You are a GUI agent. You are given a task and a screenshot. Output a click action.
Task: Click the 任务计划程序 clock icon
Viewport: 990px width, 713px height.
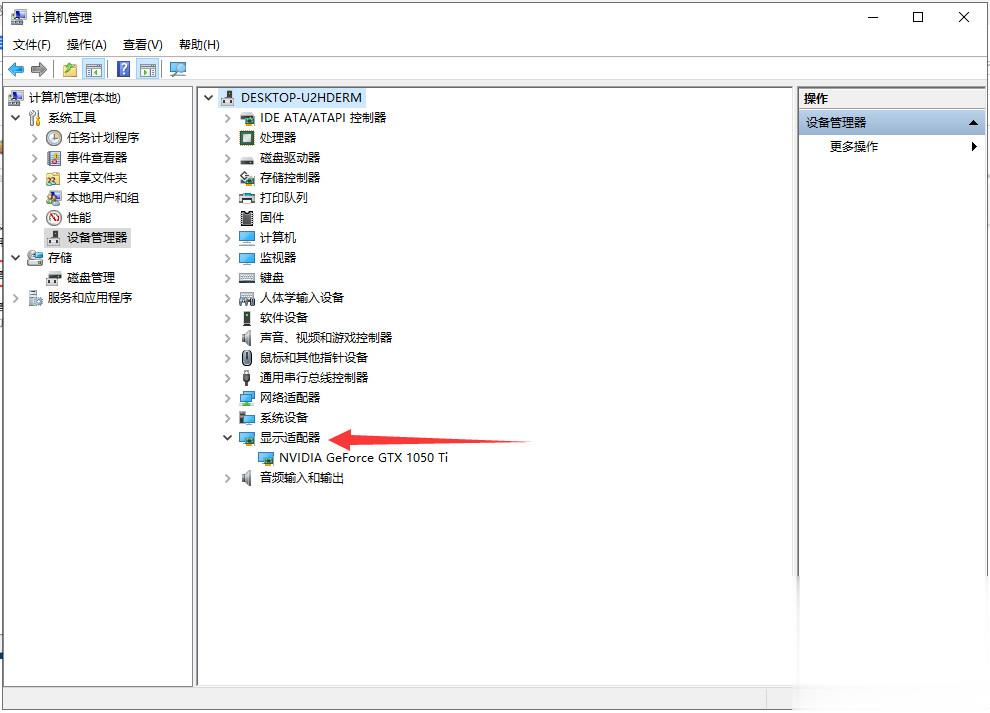point(54,138)
